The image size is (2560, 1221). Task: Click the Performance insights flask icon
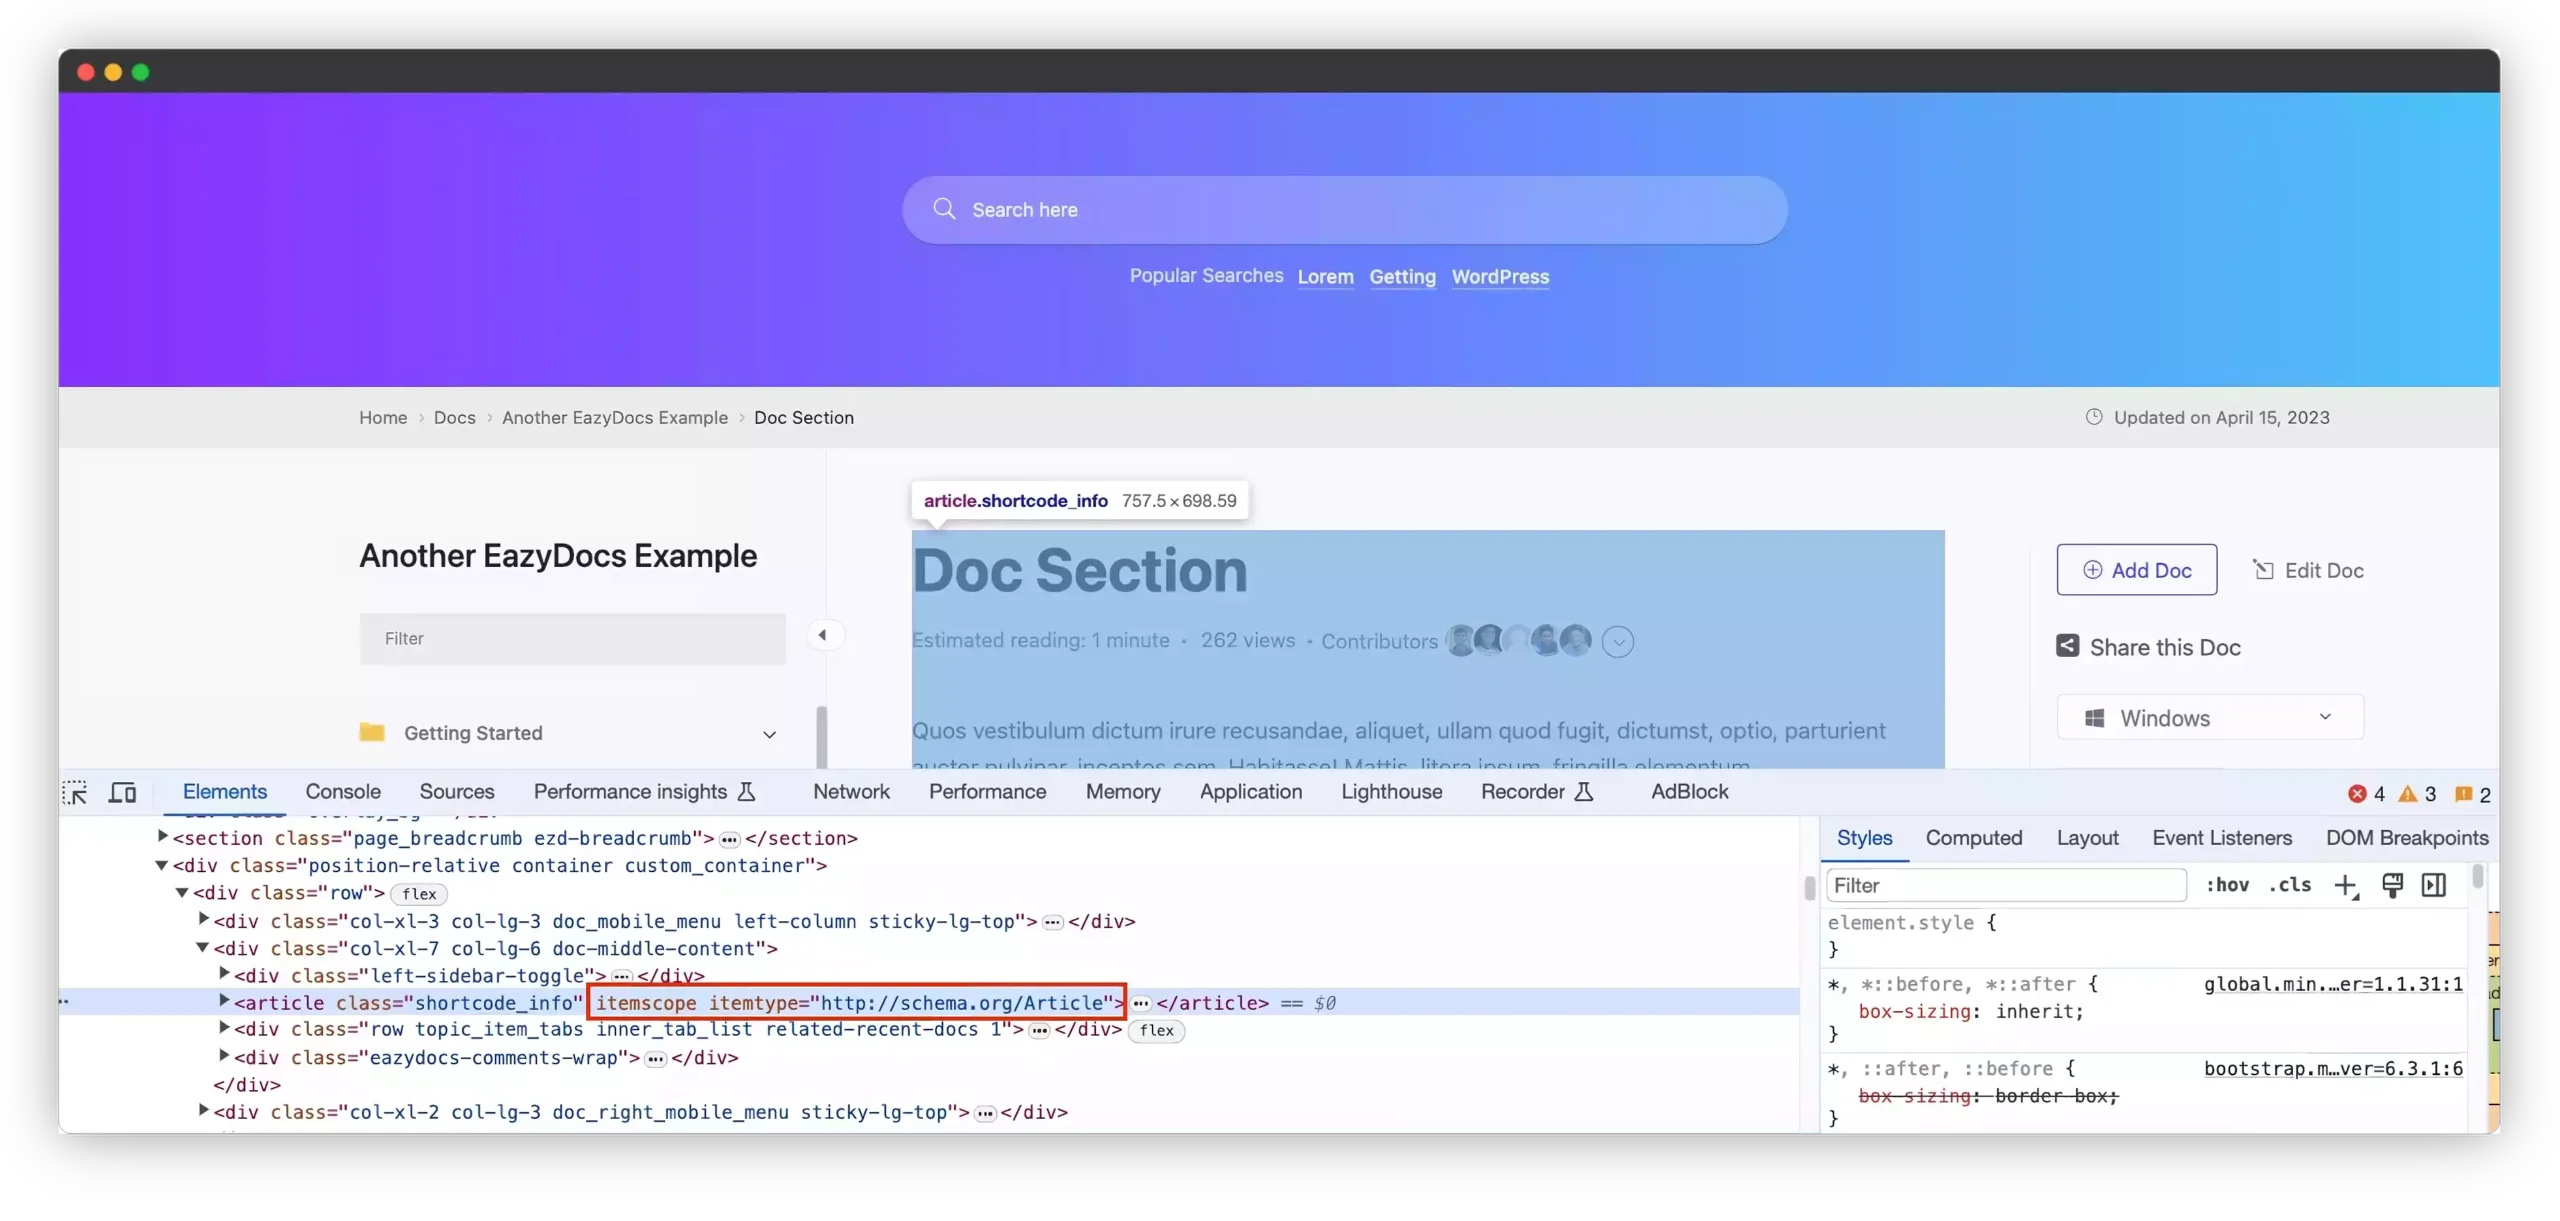(x=745, y=791)
